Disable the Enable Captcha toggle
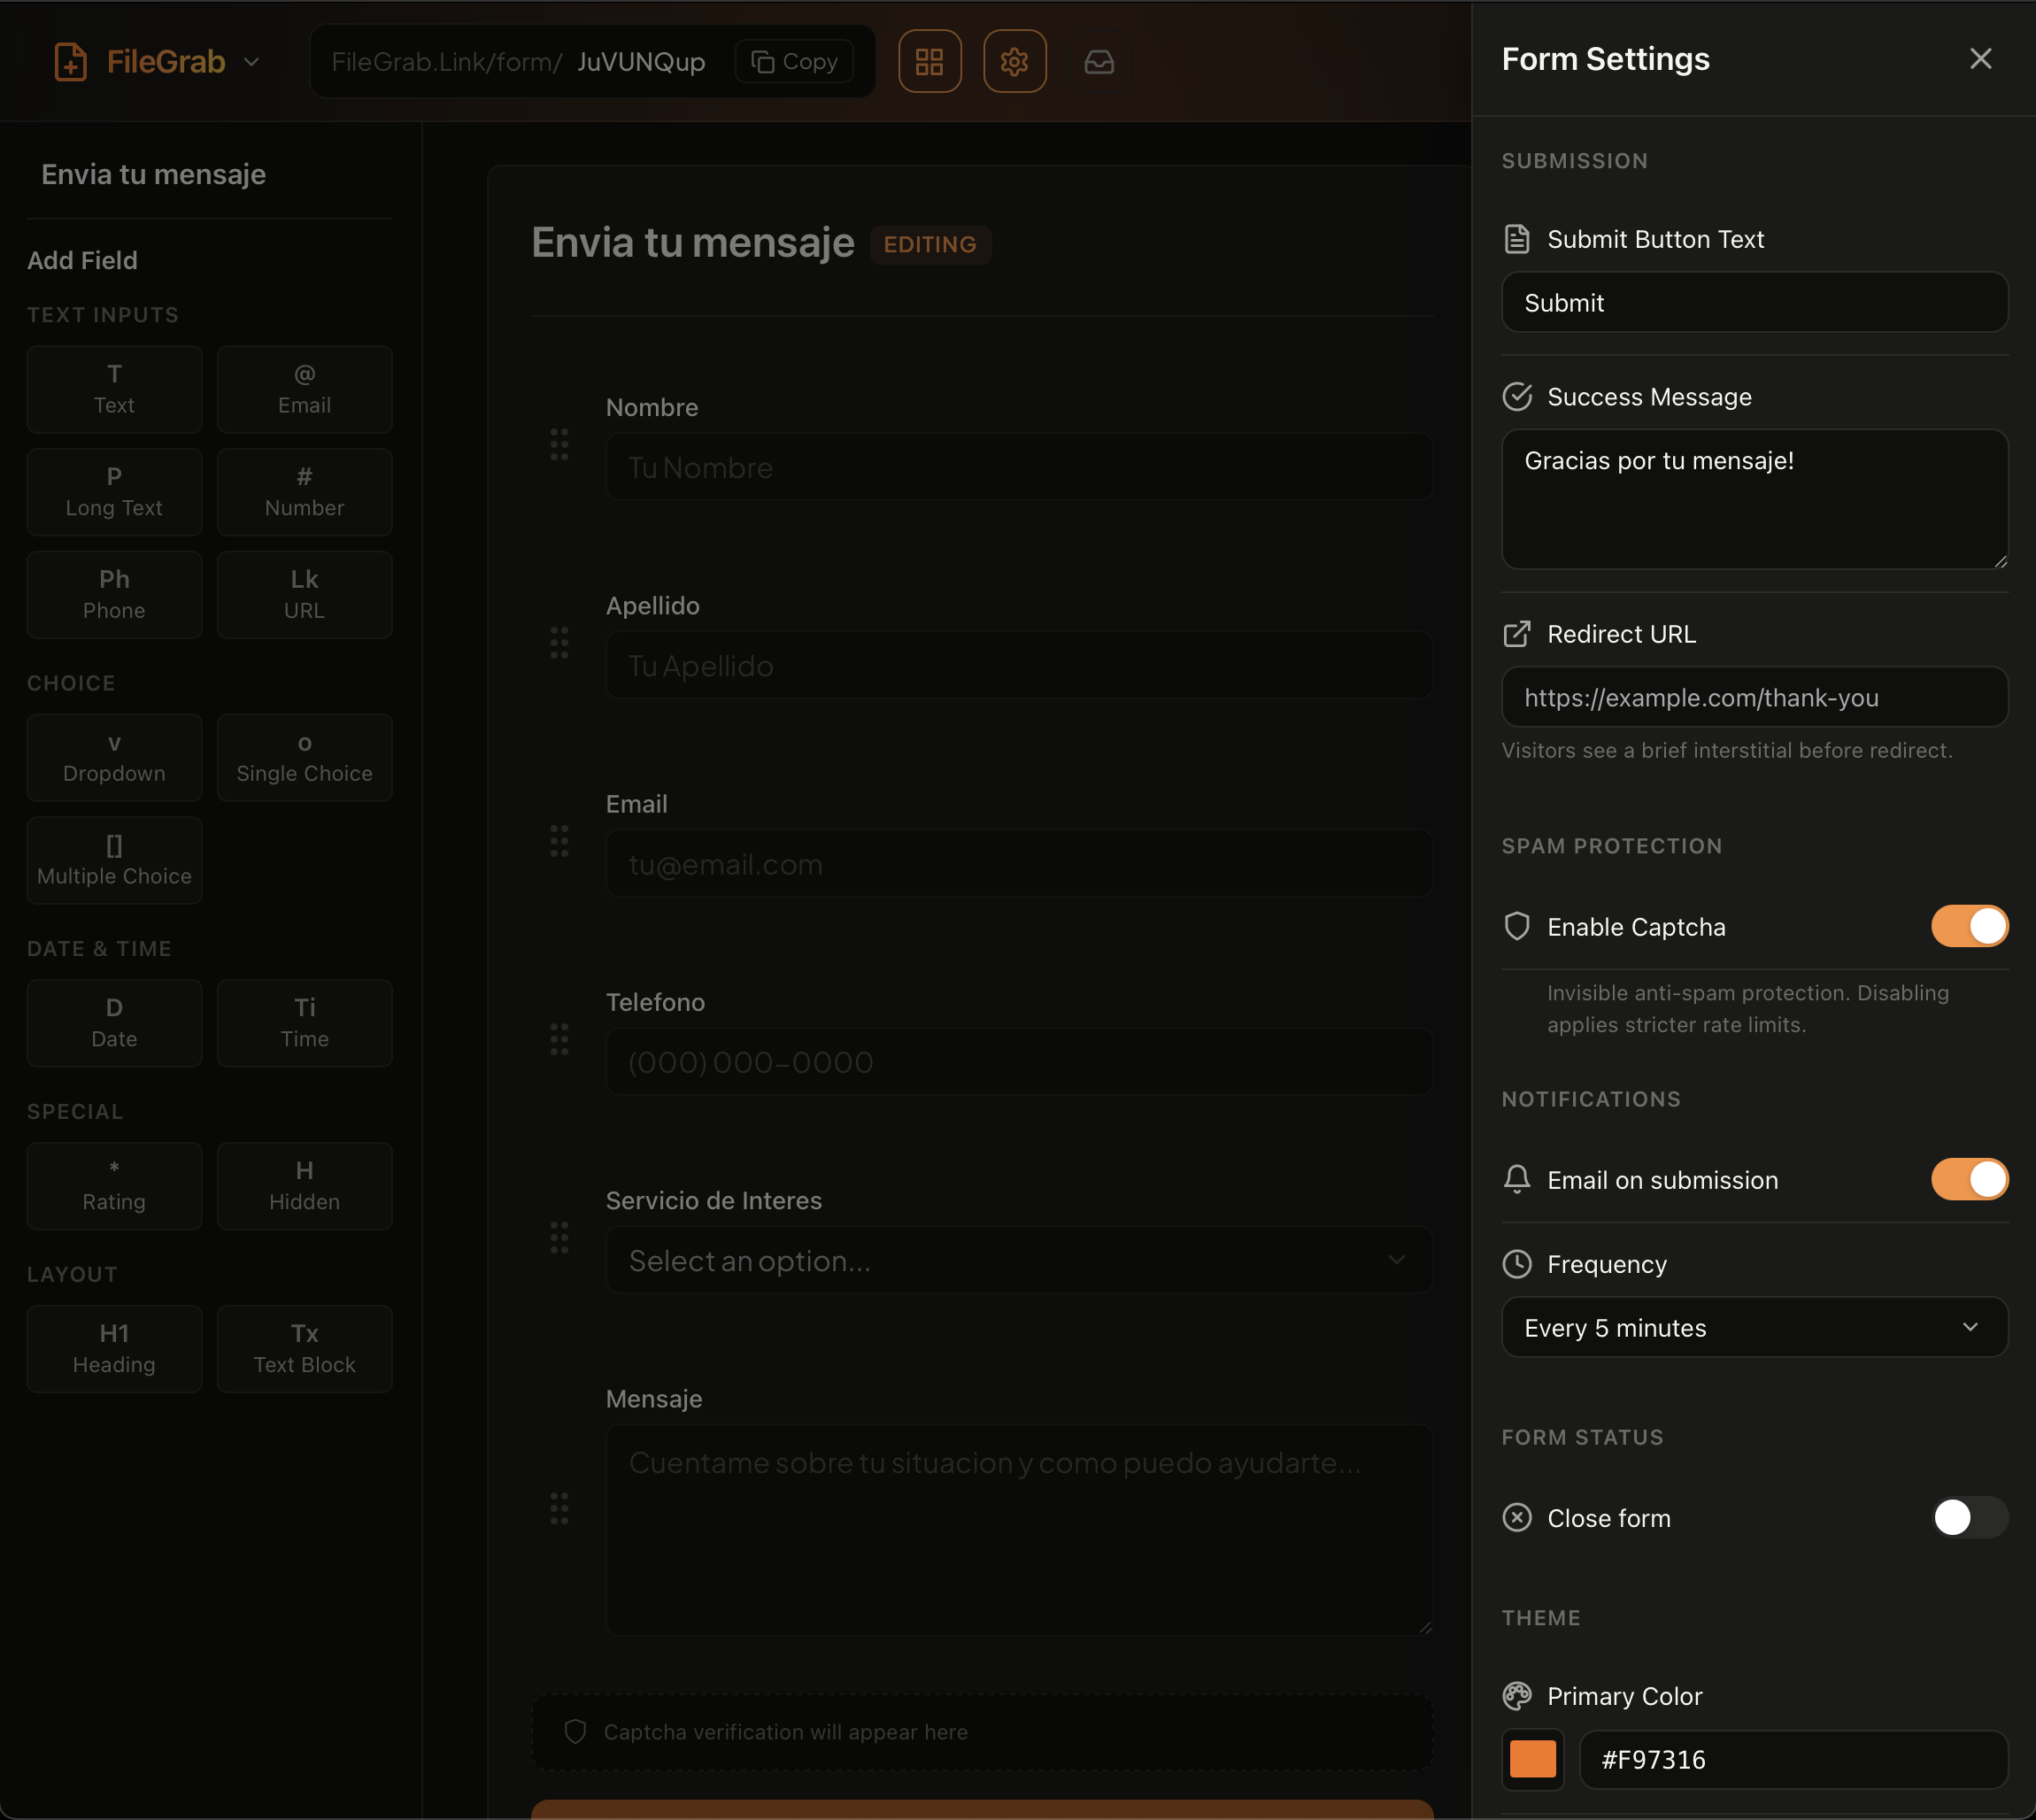Viewport: 2036px width, 1820px height. 1969,926
